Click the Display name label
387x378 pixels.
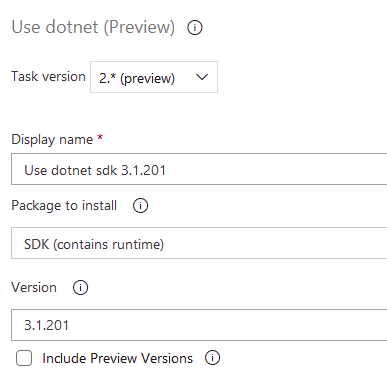click(52, 139)
